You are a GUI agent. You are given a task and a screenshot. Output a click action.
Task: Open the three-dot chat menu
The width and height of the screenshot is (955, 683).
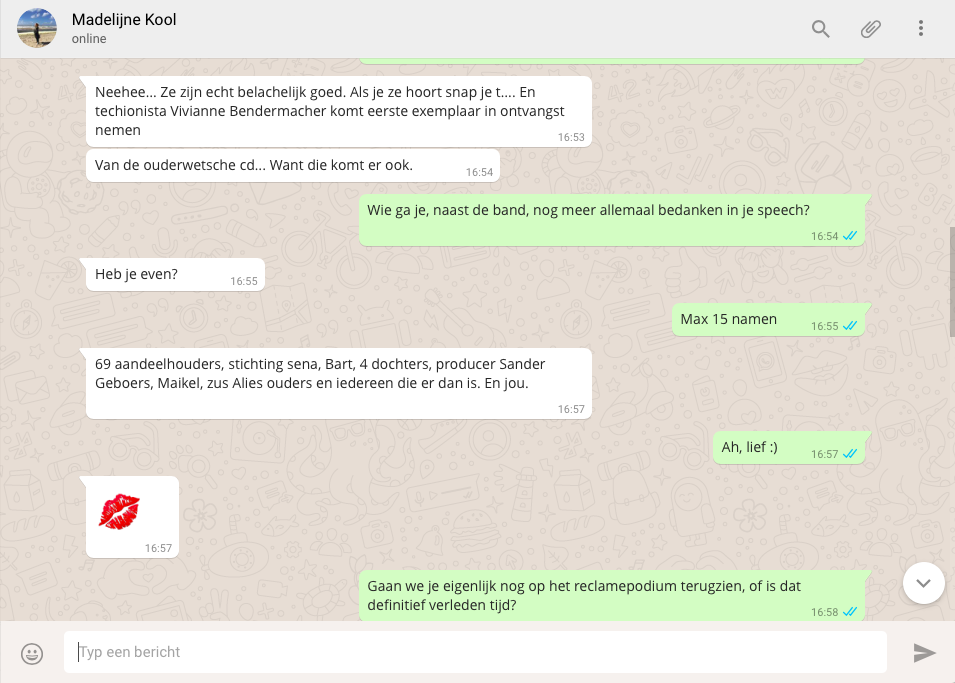click(x=920, y=29)
